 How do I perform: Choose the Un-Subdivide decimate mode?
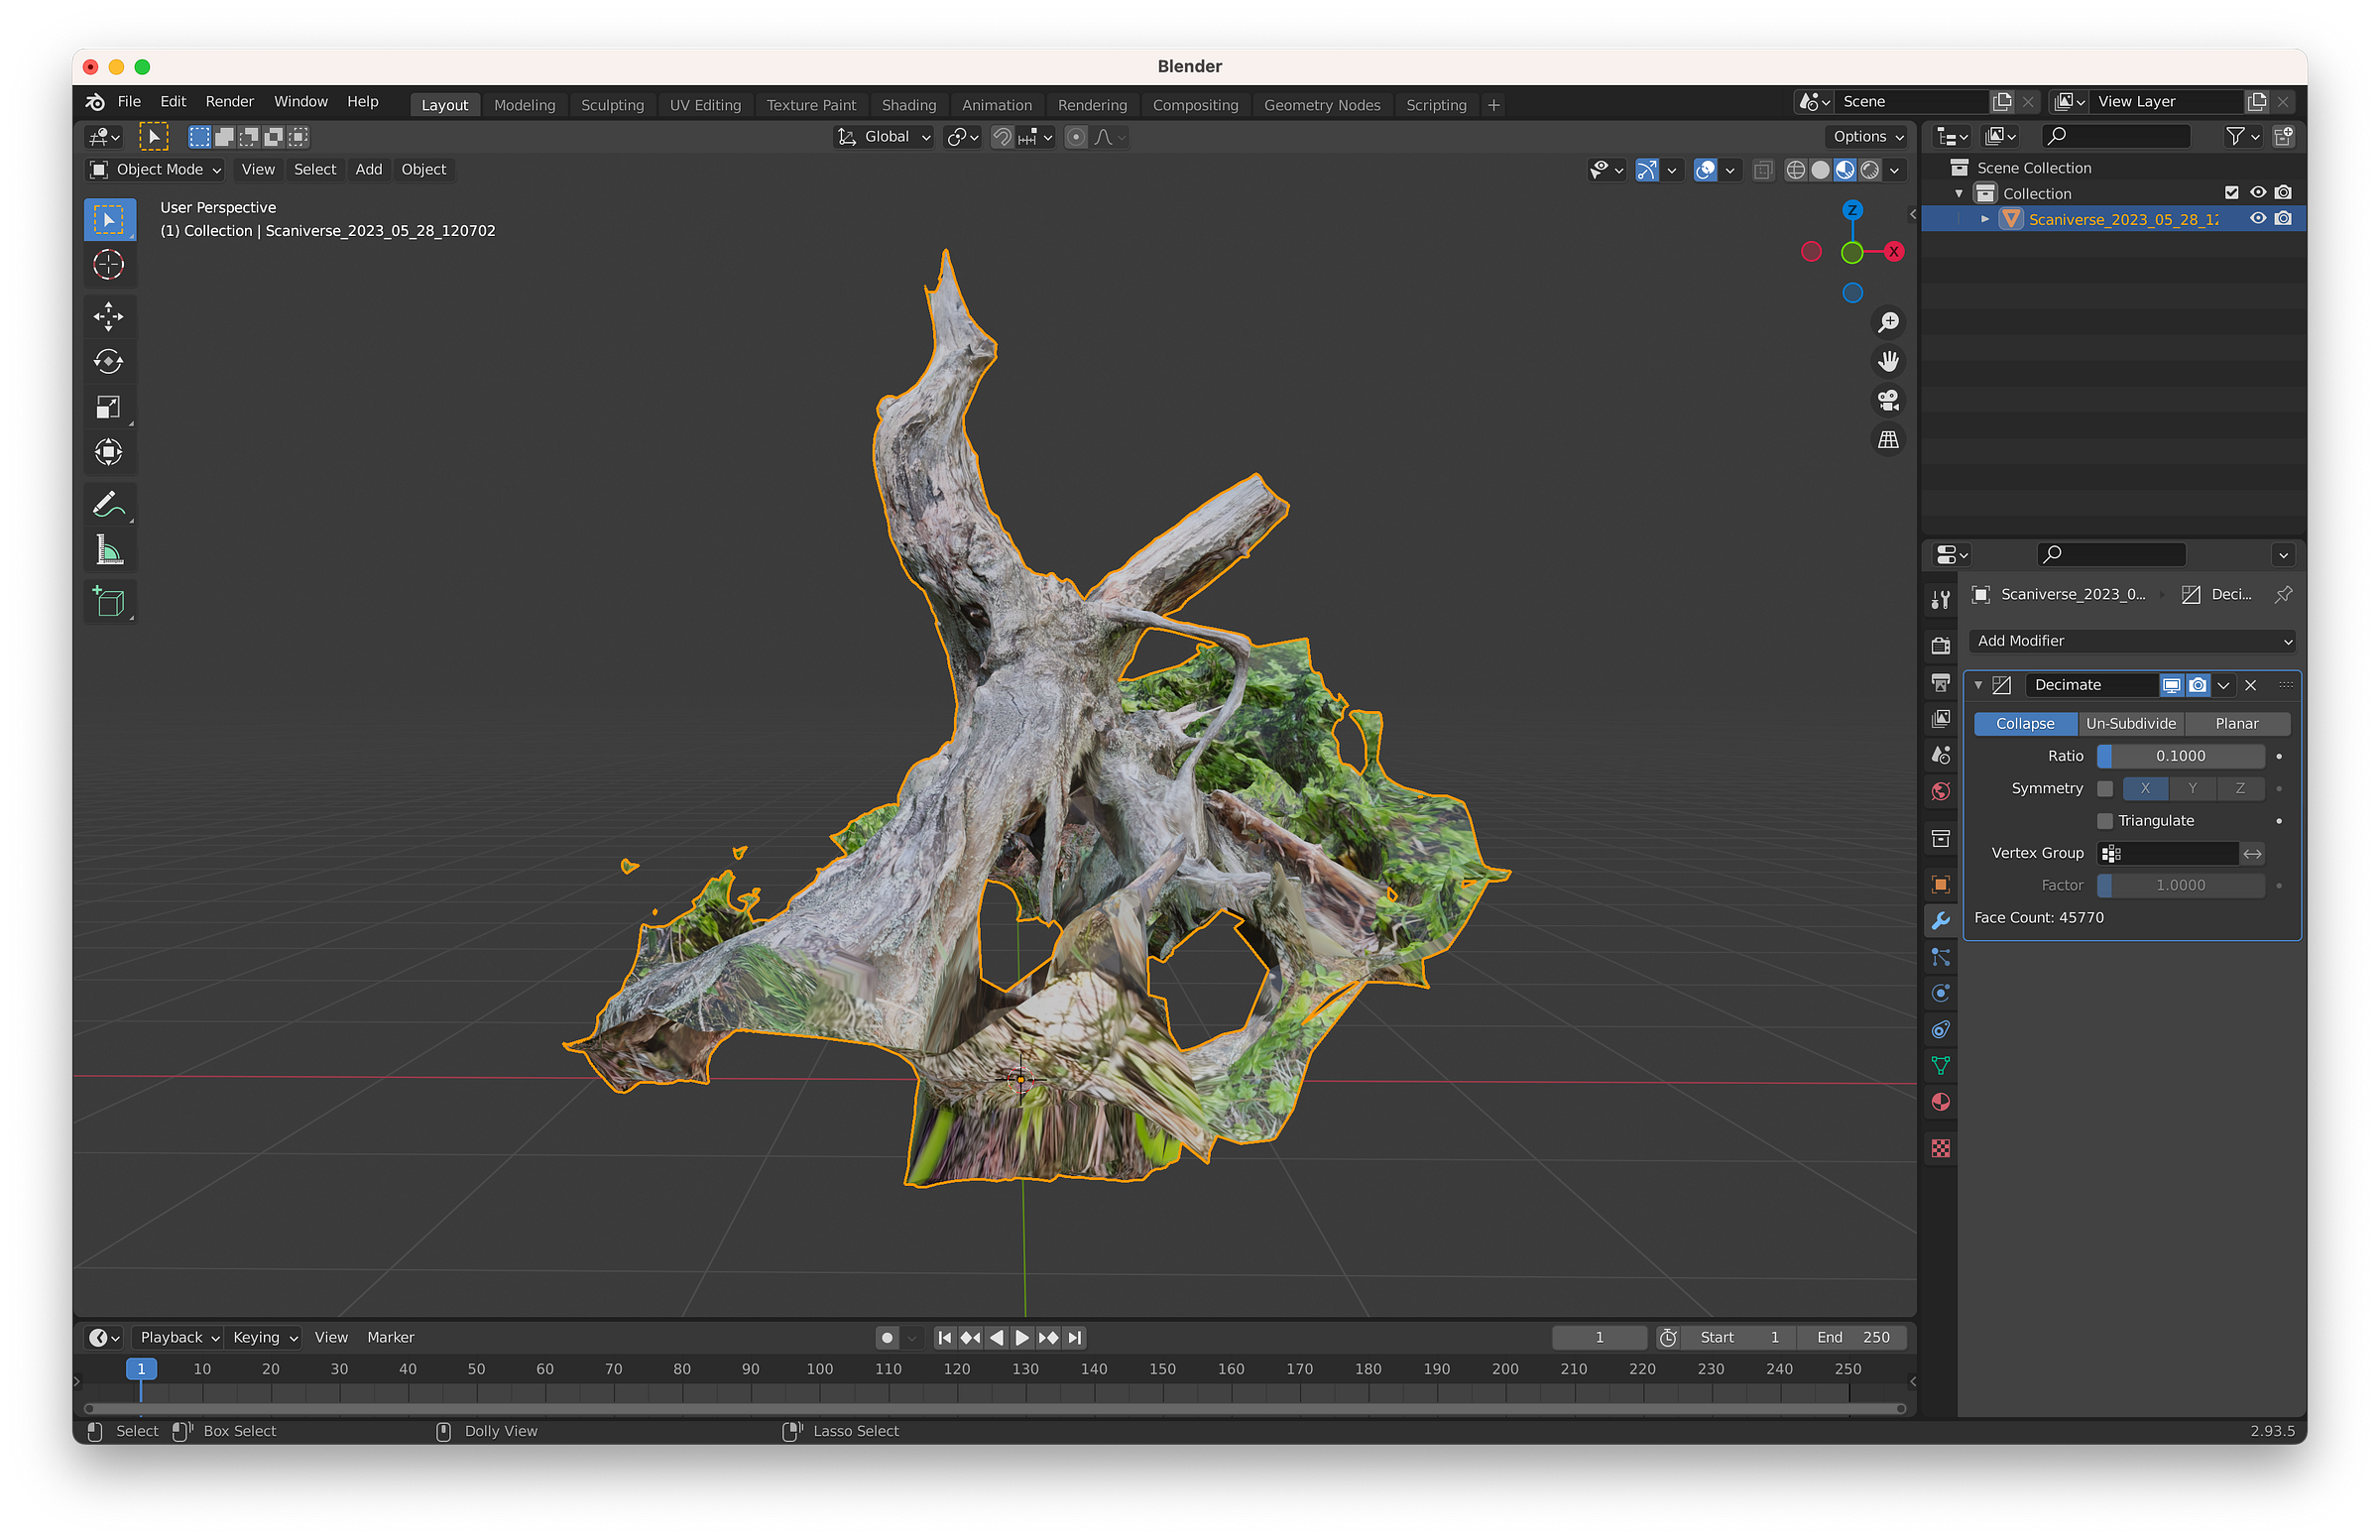pyautogui.click(x=2130, y=724)
